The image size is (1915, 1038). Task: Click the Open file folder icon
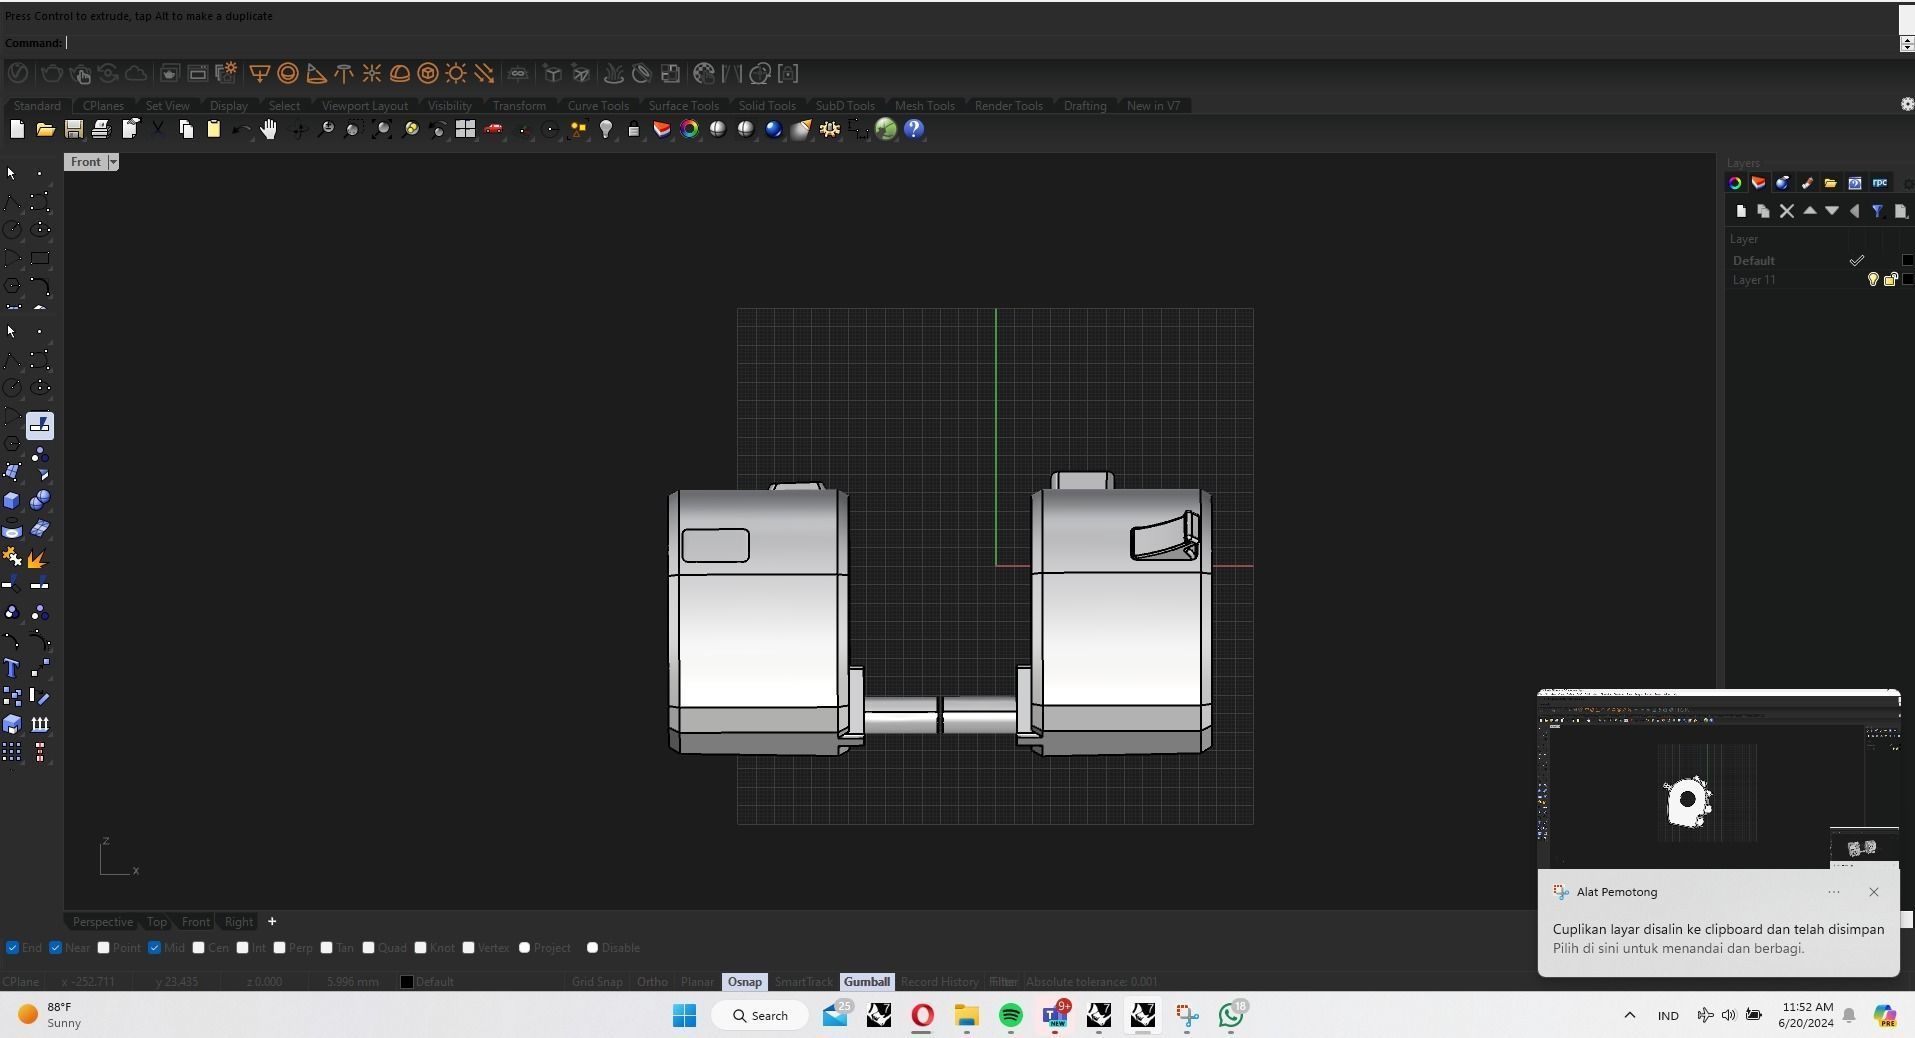(45, 130)
